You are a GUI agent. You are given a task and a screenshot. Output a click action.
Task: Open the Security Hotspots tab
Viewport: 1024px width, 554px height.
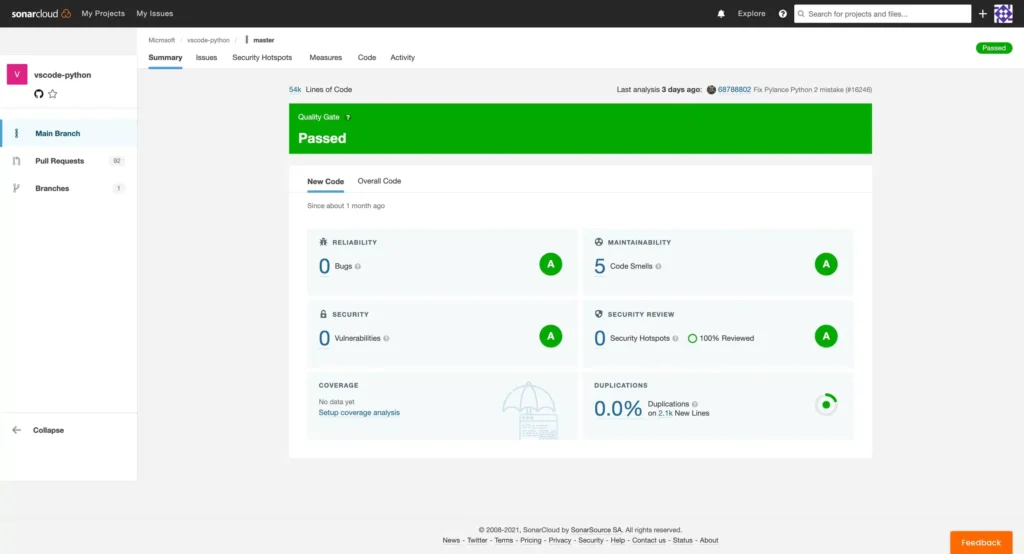click(262, 57)
